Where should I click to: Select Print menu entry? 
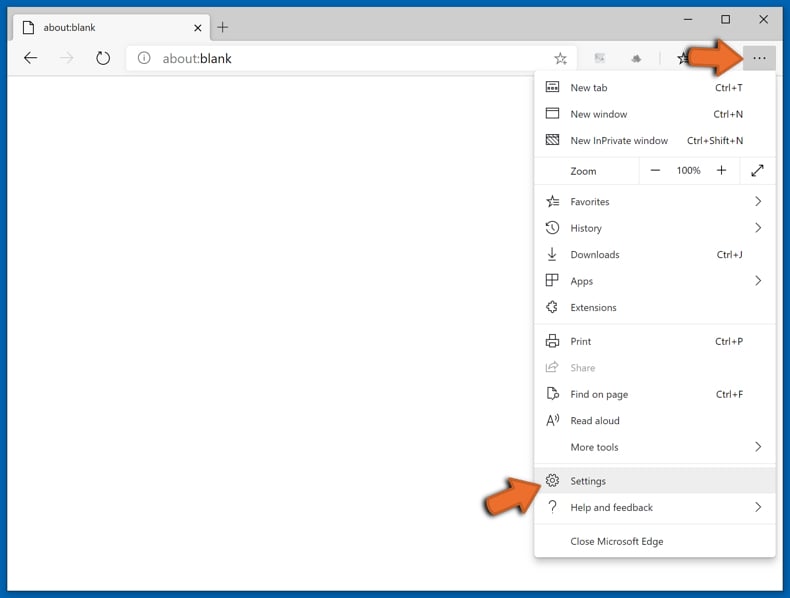[581, 342]
